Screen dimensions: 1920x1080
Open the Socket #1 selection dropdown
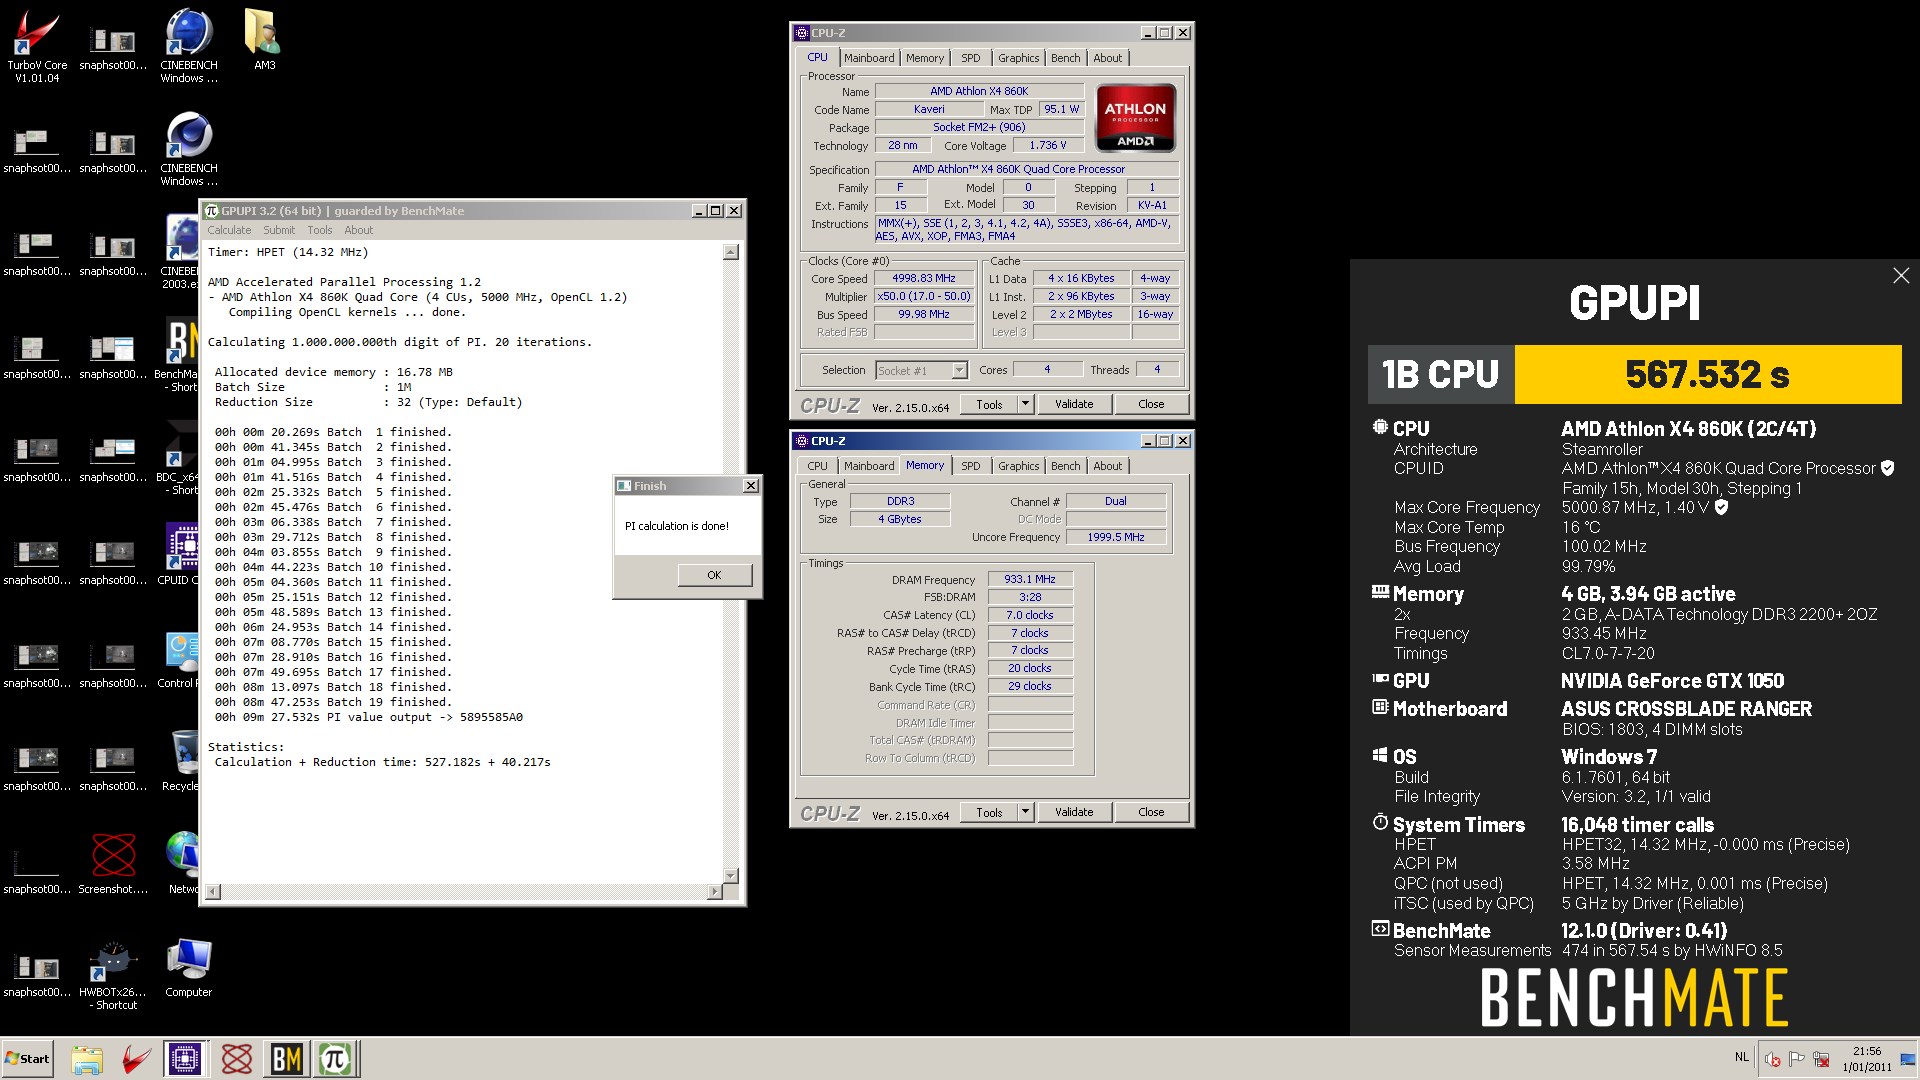pyautogui.click(x=921, y=370)
